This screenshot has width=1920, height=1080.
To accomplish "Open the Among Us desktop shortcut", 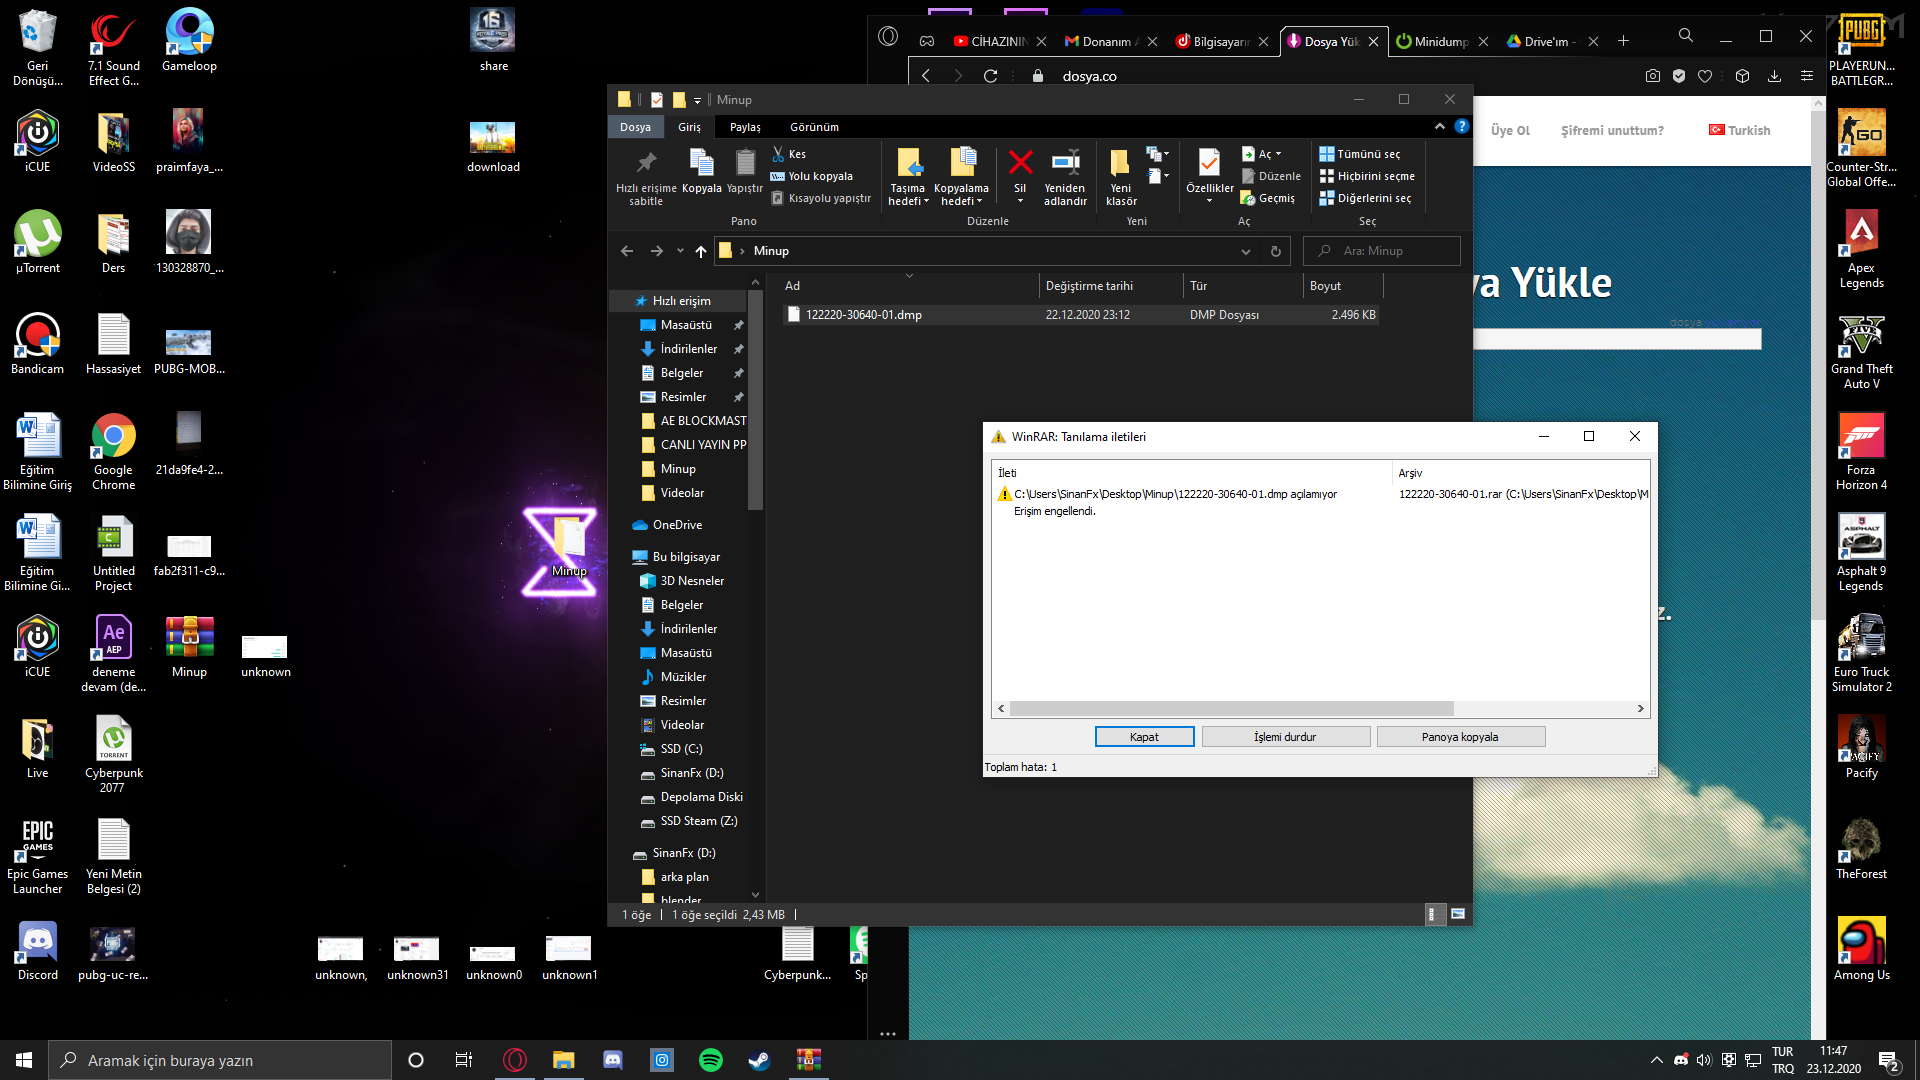I will coord(1861,950).
